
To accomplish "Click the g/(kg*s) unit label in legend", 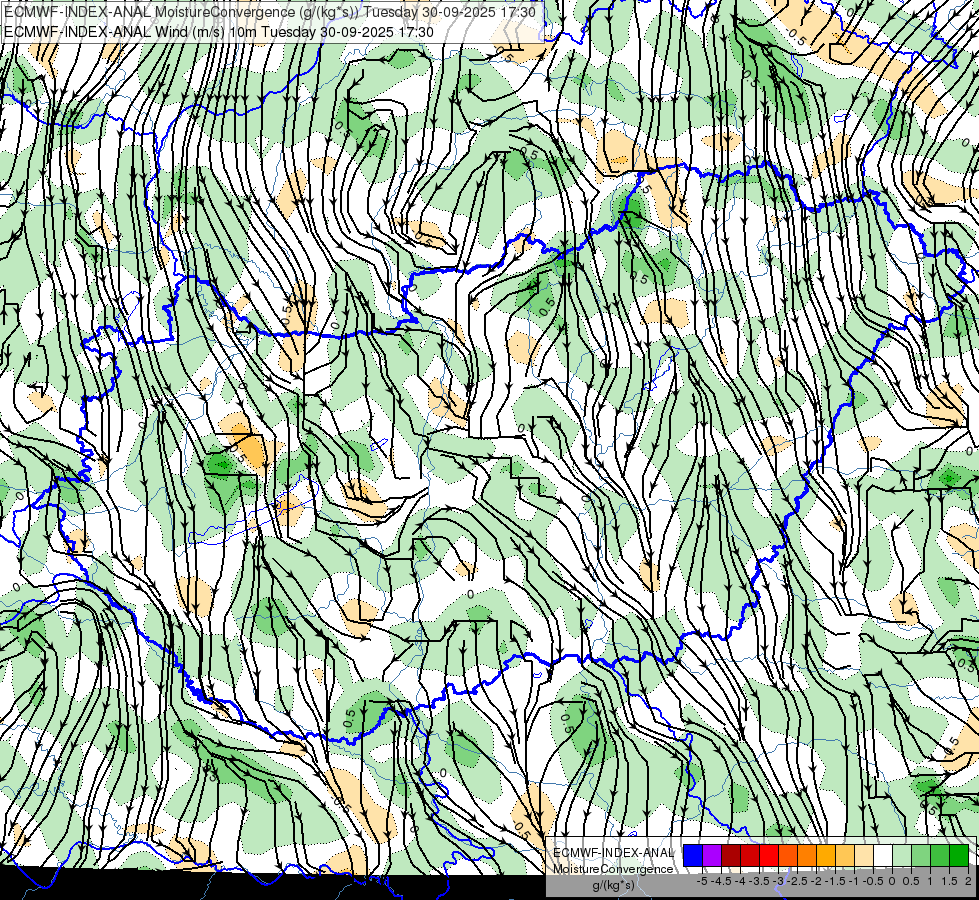I will click(x=613, y=885).
